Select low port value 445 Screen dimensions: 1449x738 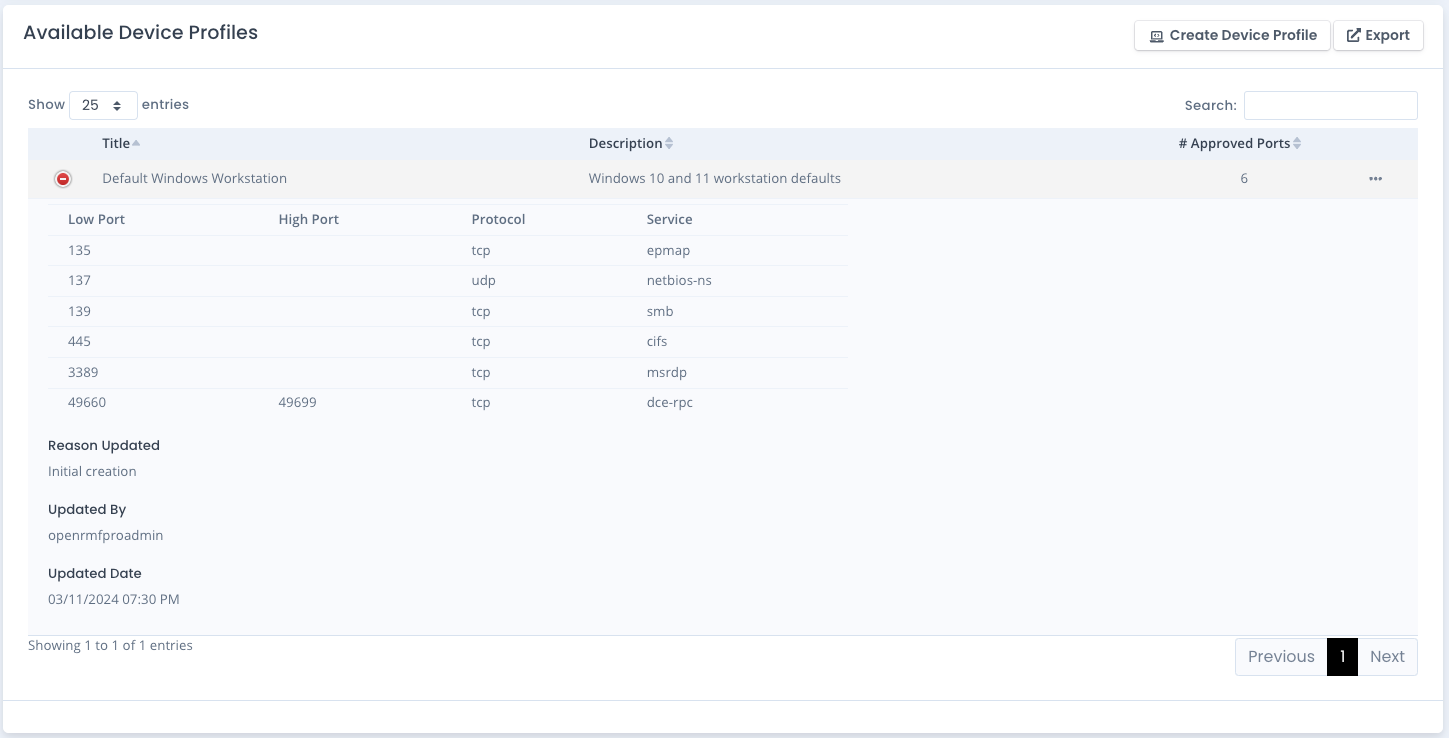79,341
